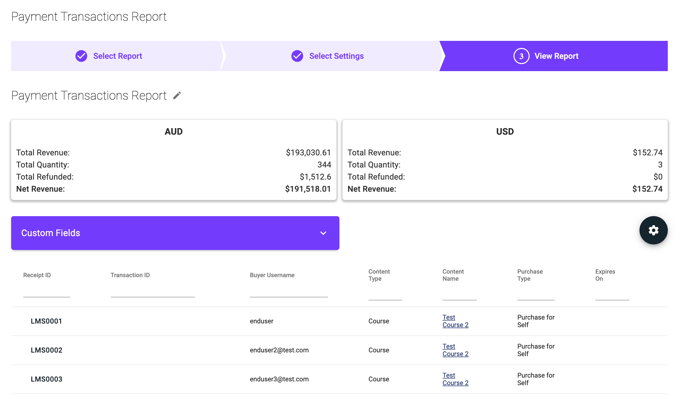Click buyer username enduser

[x=262, y=321]
